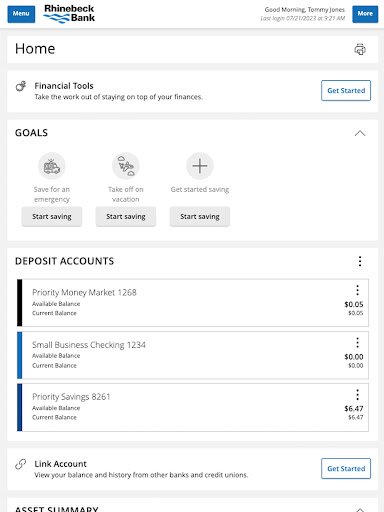Click the Financial Tools piggy bank icon
The width and height of the screenshot is (384, 512).
[x=21, y=86]
